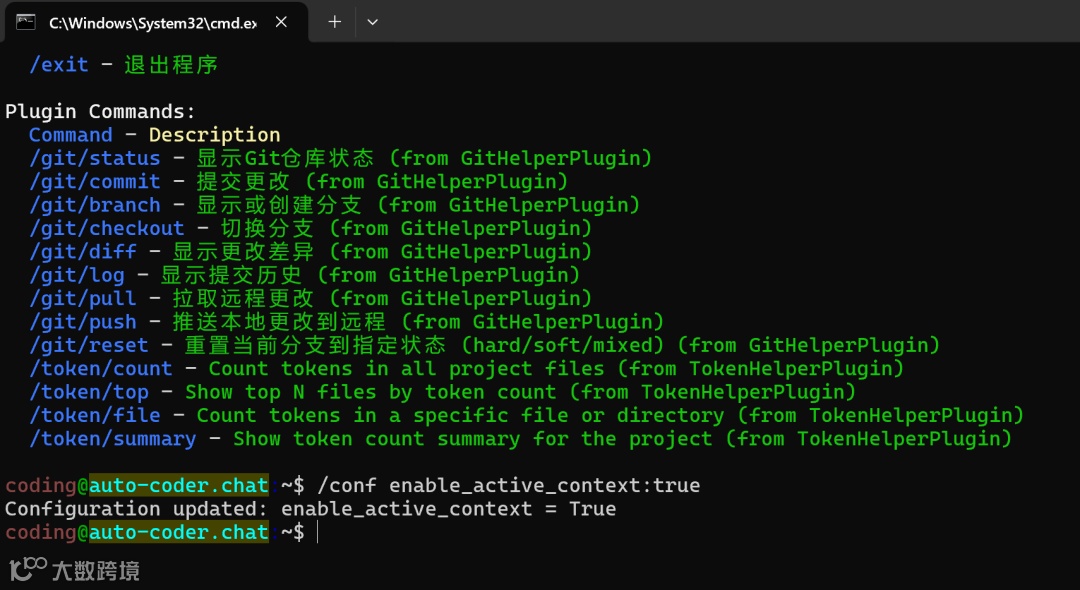Click highlighted auto-coder.chat on the last prompt
The image size is (1080, 590).
pos(179,532)
